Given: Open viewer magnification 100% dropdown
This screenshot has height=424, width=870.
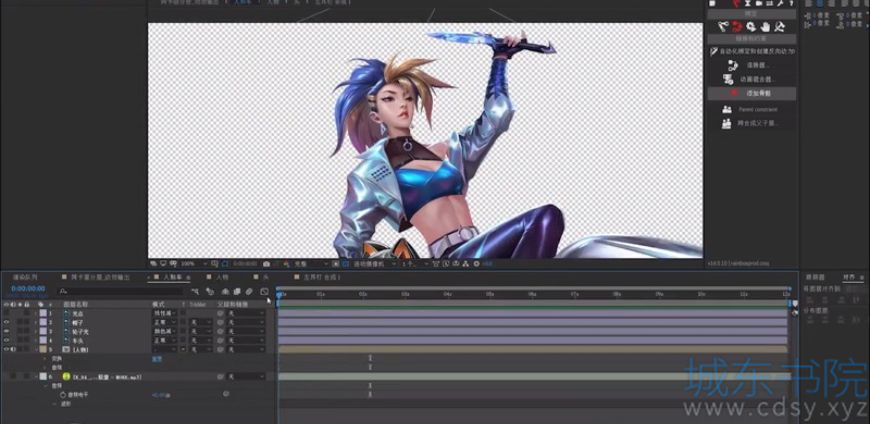Looking at the screenshot, I should [193, 264].
